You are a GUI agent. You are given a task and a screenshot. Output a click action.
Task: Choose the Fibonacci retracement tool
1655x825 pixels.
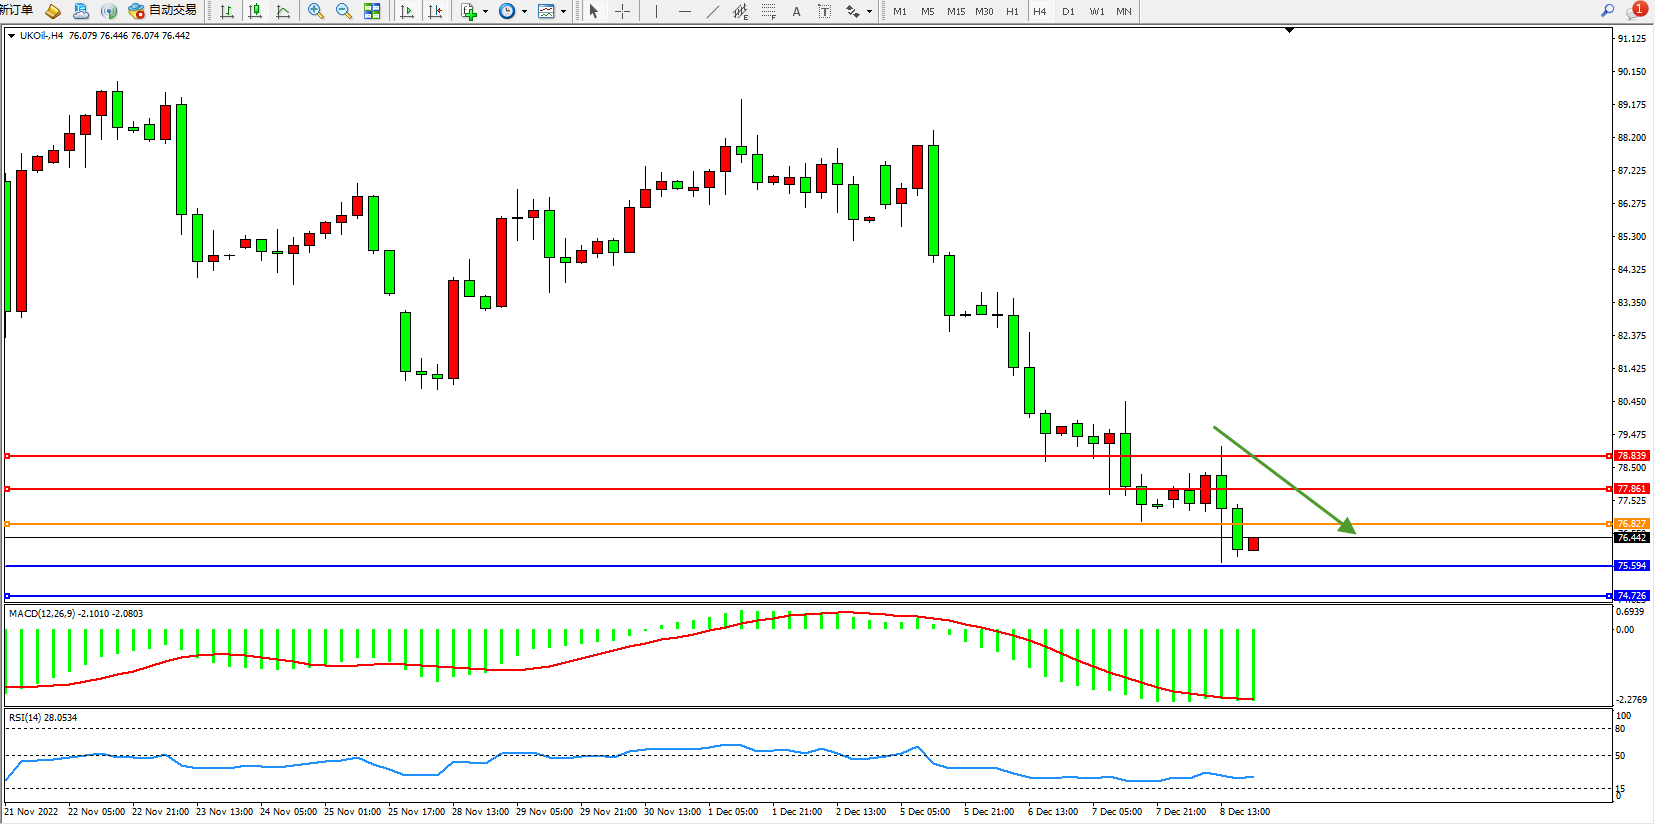tap(768, 11)
